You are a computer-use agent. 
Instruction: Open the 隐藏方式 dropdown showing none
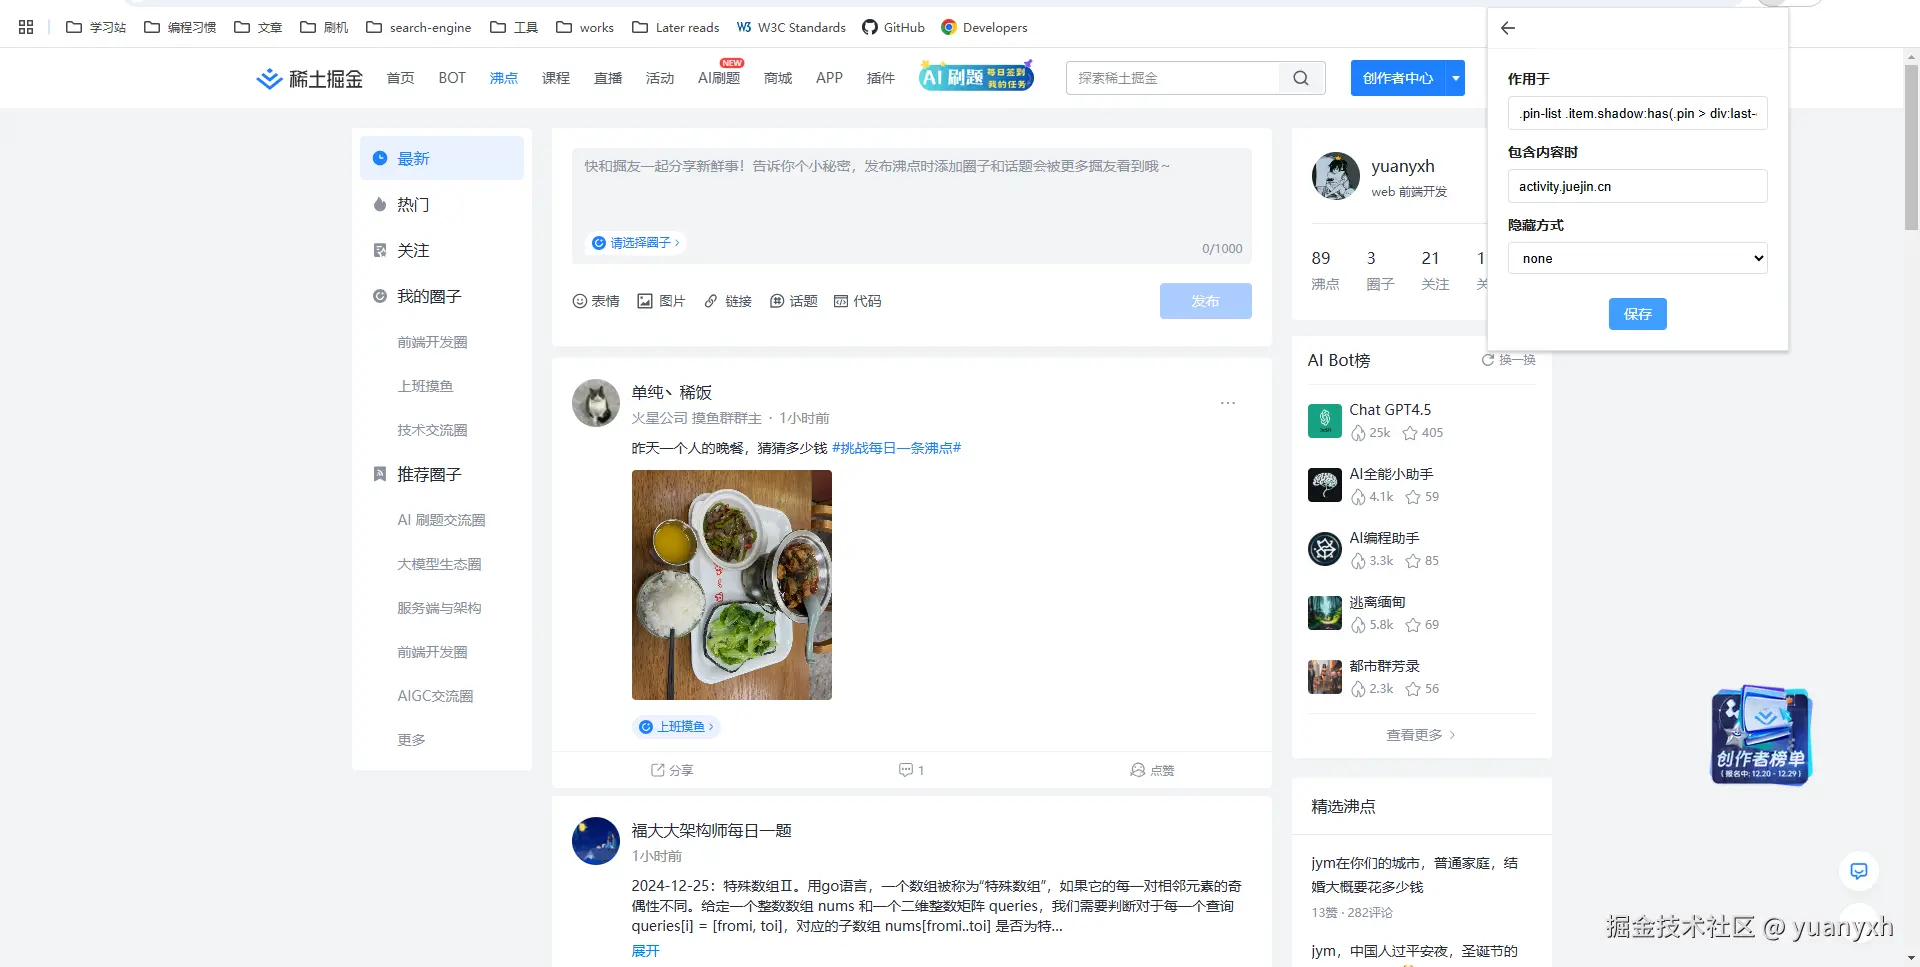click(x=1637, y=258)
